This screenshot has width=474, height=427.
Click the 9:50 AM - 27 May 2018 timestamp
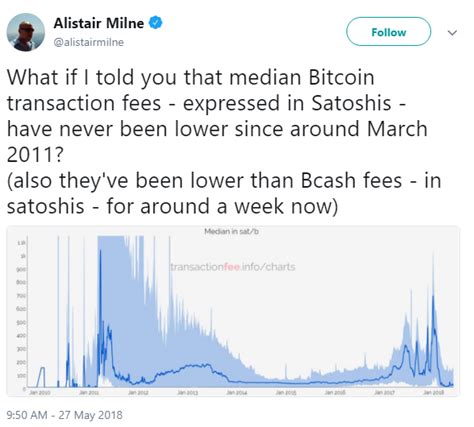point(65,415)
